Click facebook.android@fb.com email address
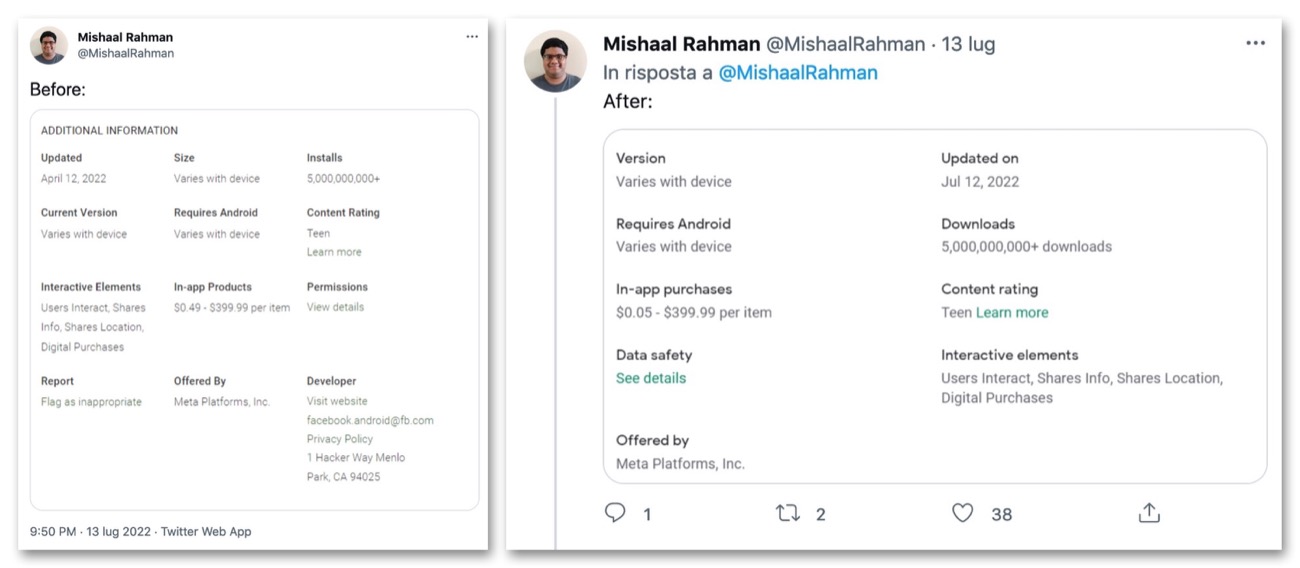The width and height of the screenshot is (1300, 568). (x=370, y=420)
